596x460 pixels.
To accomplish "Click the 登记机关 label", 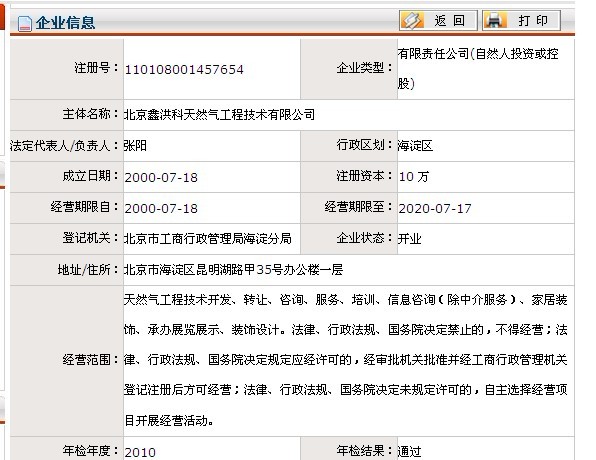I will (91, 238).
